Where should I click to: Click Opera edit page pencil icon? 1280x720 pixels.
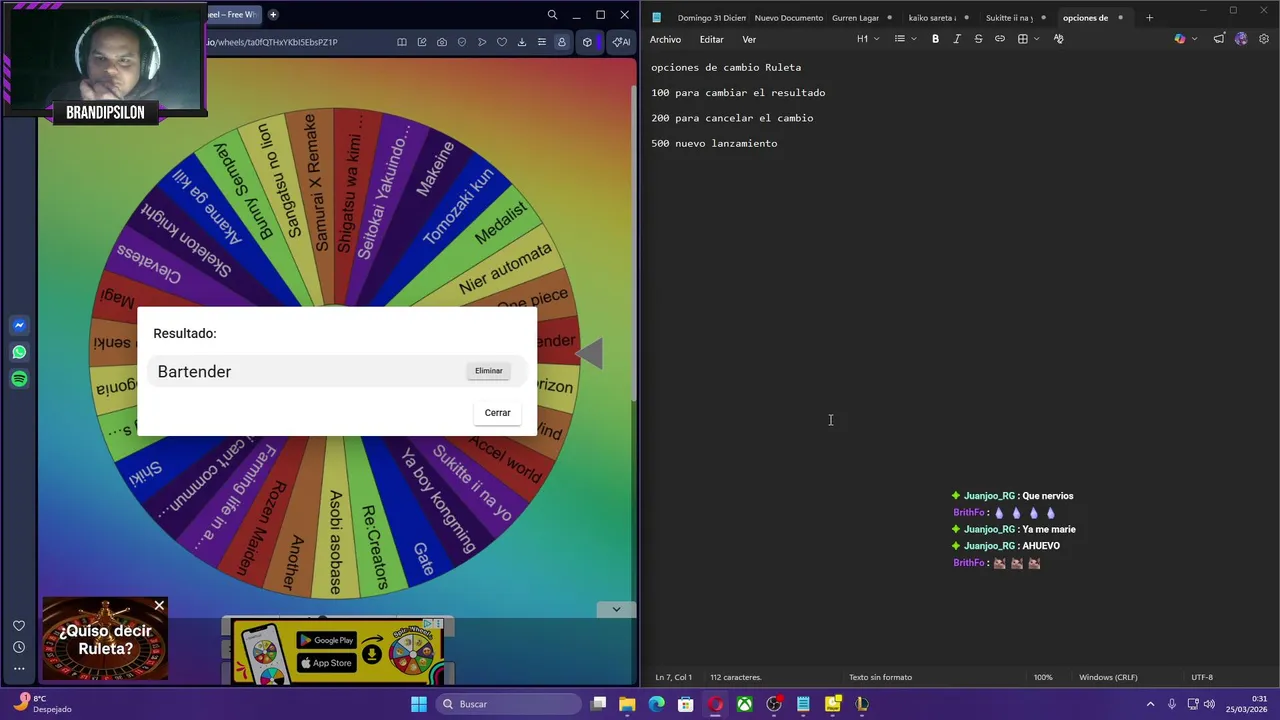pos(422,42)
